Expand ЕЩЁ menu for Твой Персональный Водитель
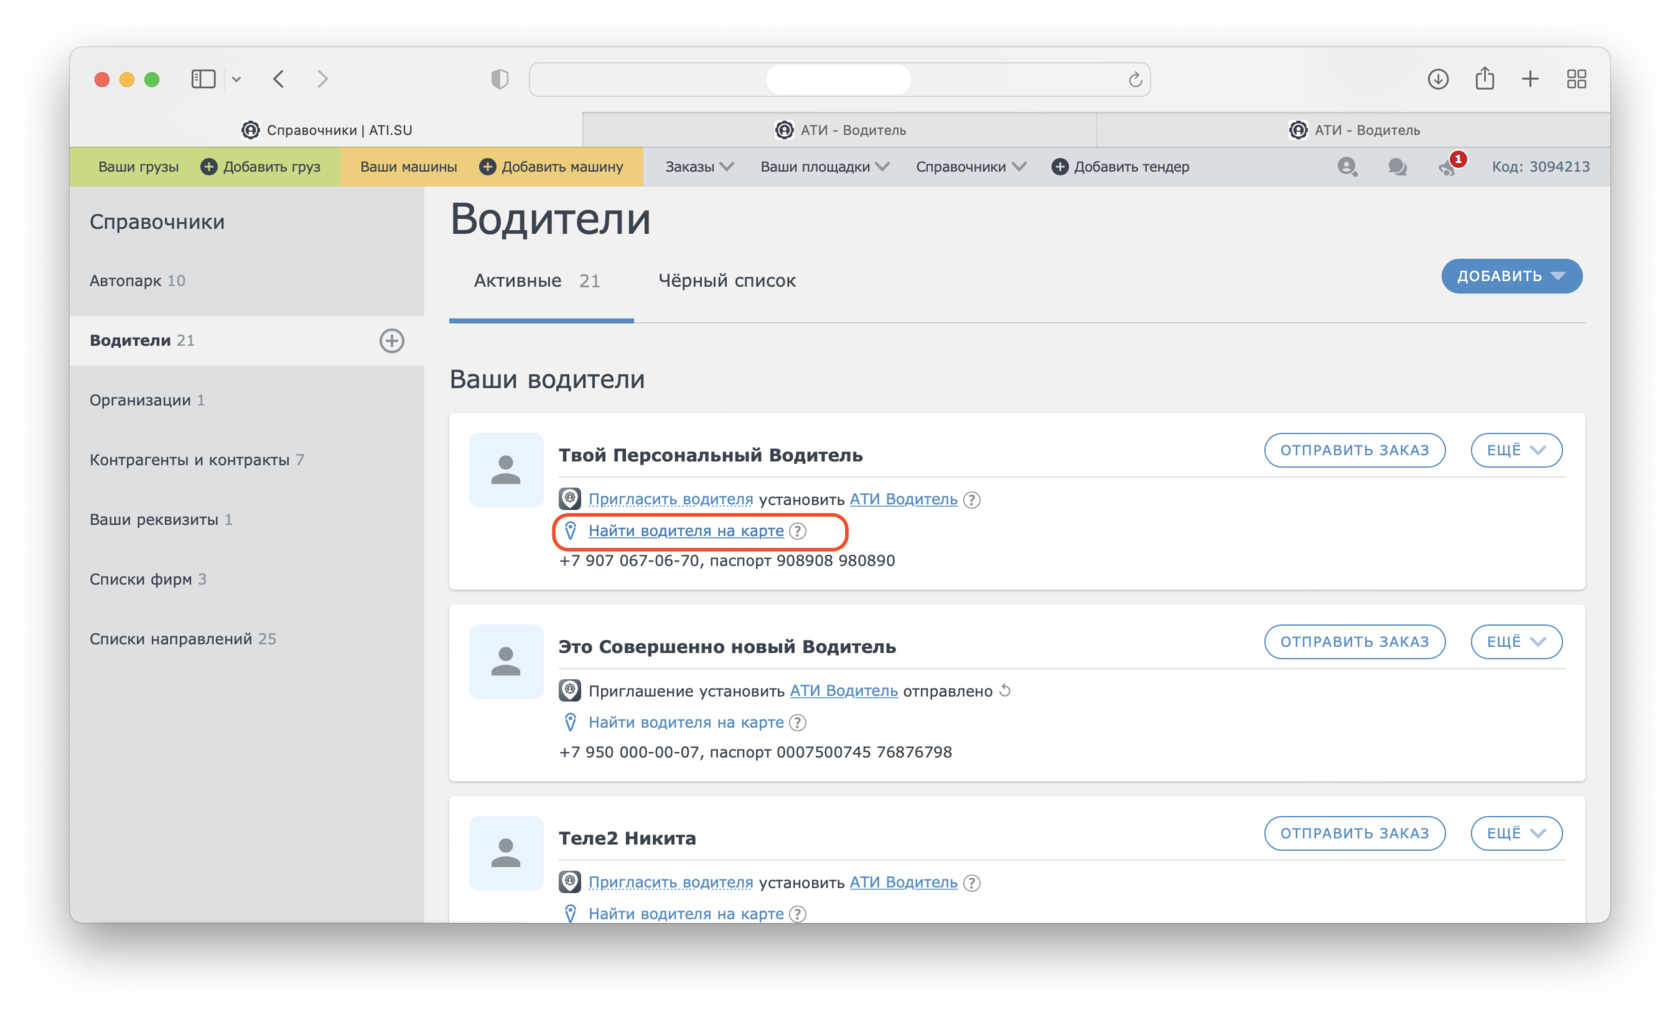 coord(1516,450)
